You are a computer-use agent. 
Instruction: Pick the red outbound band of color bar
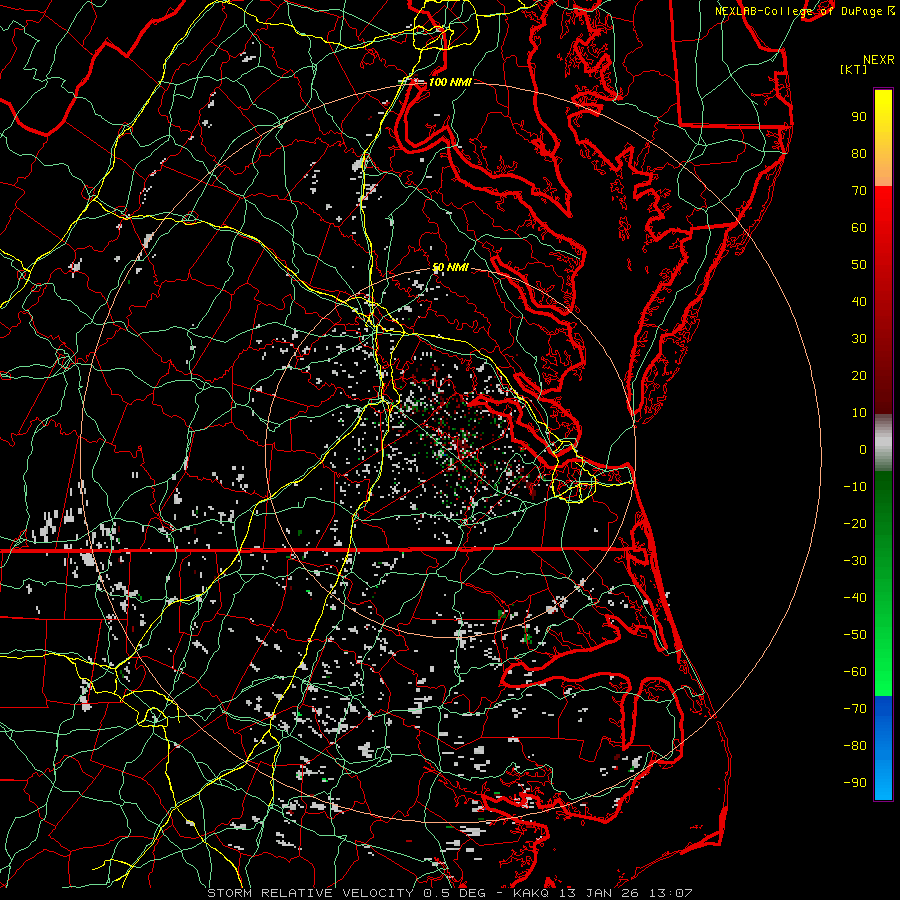[x=883, y=300]
